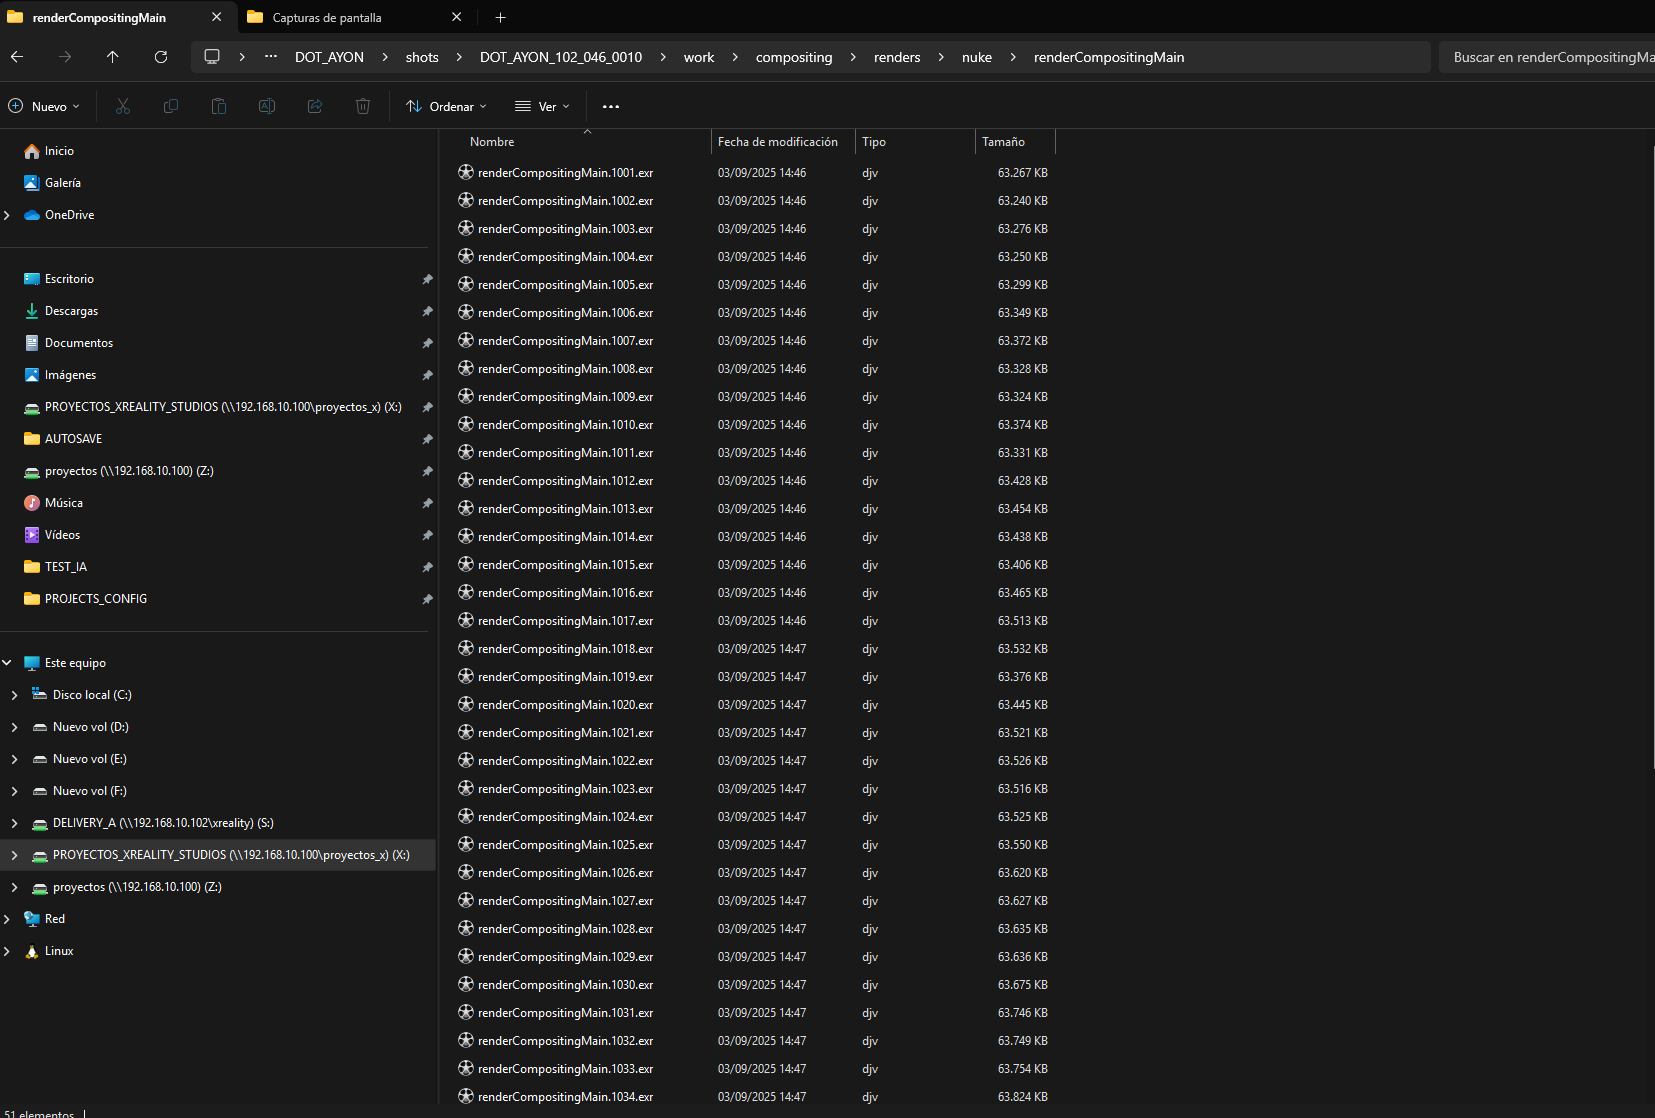This screenshot has height=1118, width=1655.
Task: Switch to Capturas de pantalla tab
Action: (x=327, y=17)
